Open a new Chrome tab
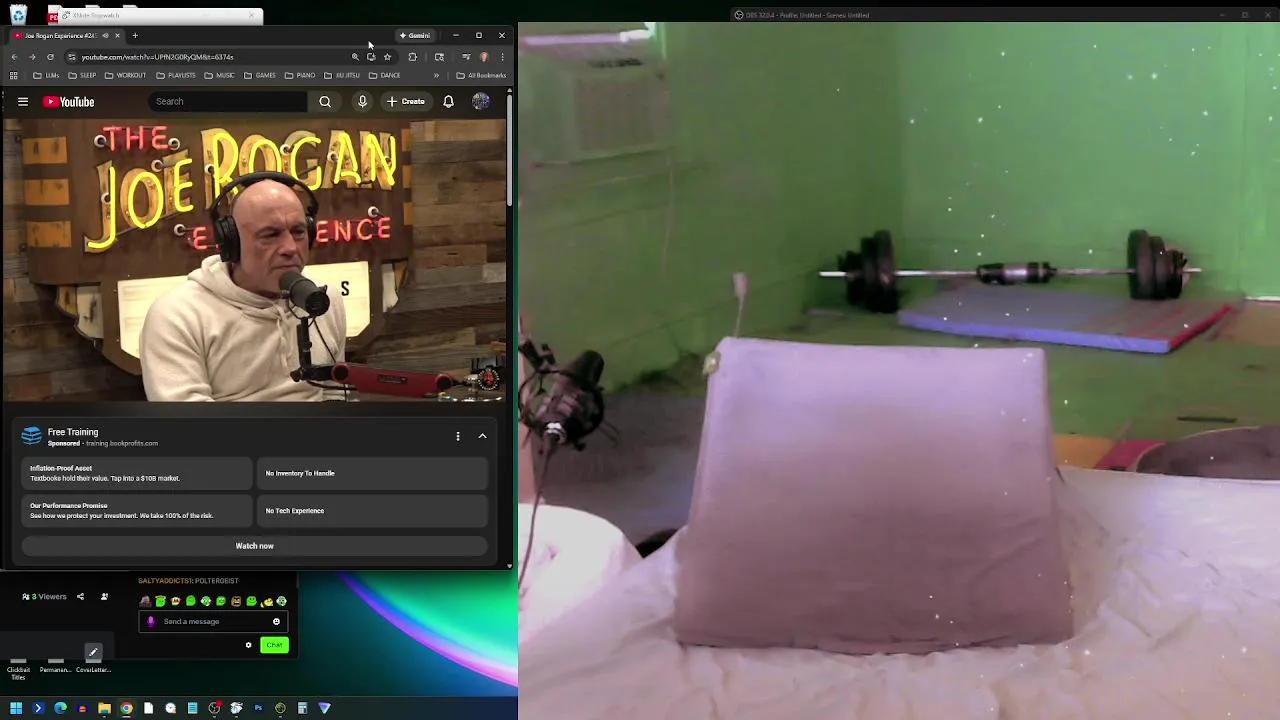Screen dimensions: 1280x720 pyautogui.click(x=135, y=35)
